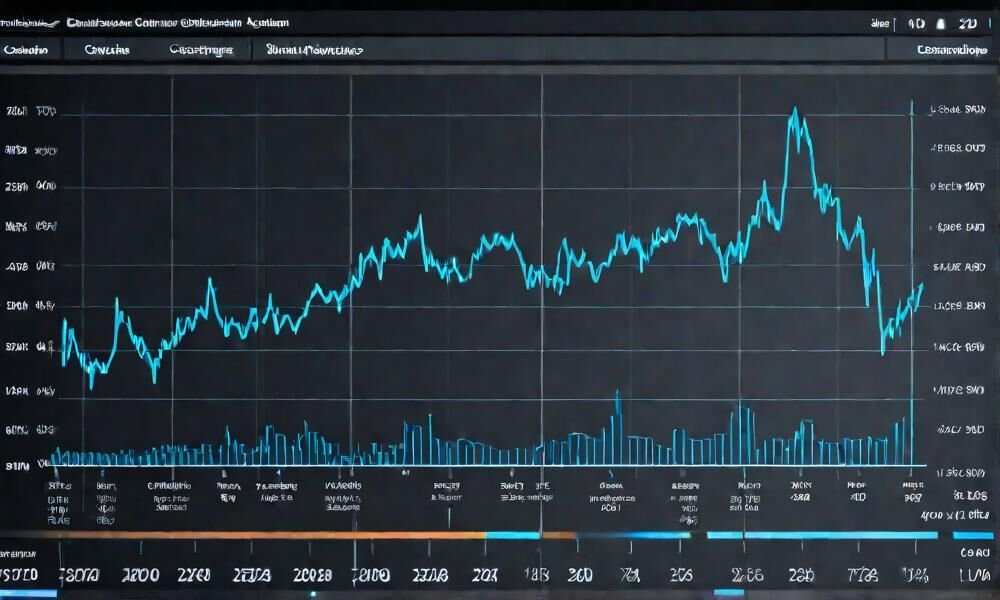This screenshot has height=600, width=1000.
Task: Click the orange segment of the range bar
Action: coord(270,535)
